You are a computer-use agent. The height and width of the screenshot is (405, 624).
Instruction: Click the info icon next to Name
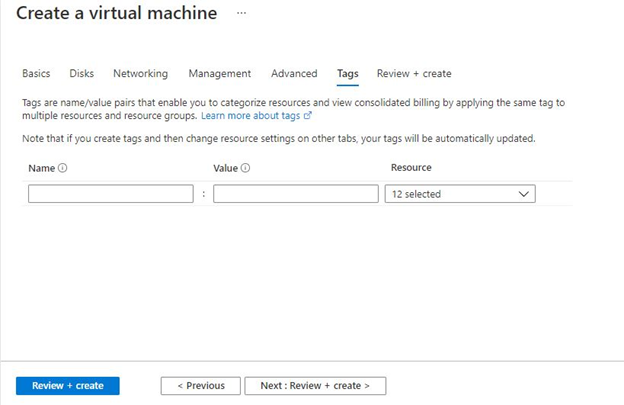coord(63,168)
